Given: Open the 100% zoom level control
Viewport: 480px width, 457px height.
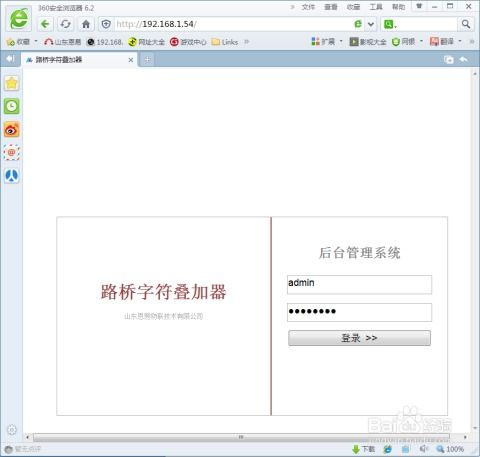Looking at the screenshot, I should (x=450, y=449).
